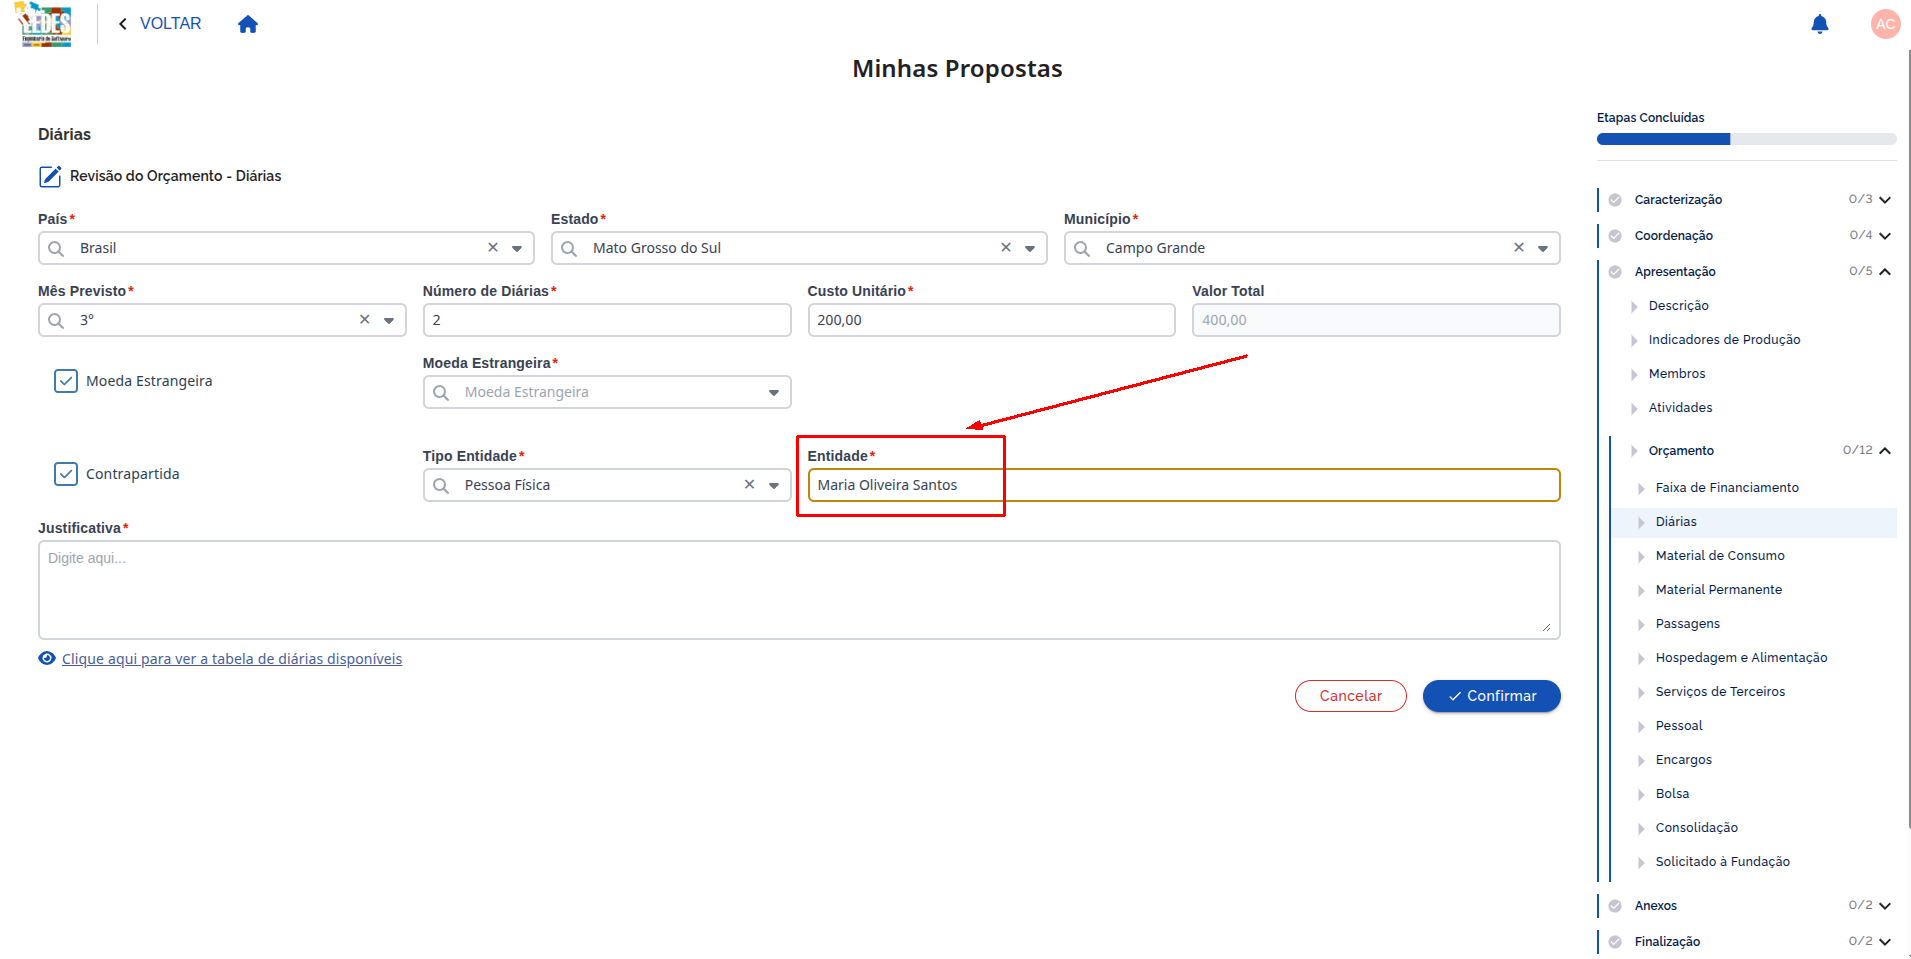Click into the Entidade text field
The image size is (1911, 959).
(x=1184, y=485)
